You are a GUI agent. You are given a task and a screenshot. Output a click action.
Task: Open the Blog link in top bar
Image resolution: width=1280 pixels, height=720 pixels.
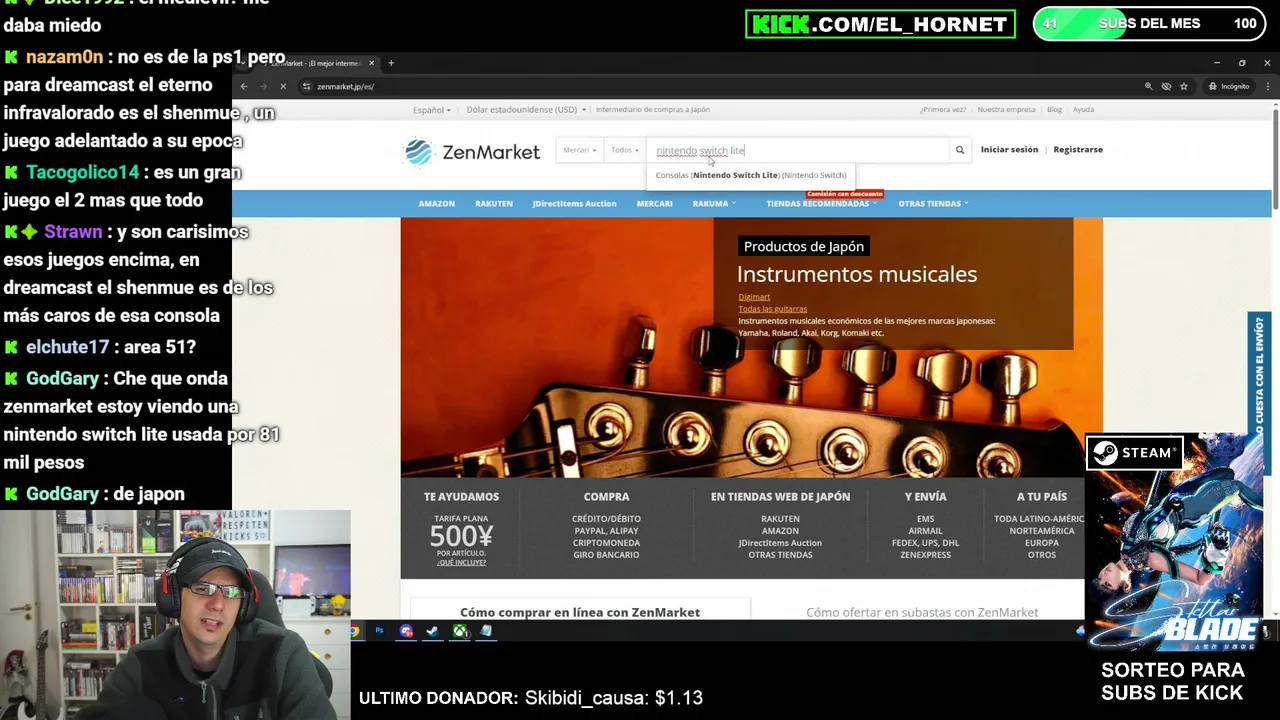coord(1054,110)
